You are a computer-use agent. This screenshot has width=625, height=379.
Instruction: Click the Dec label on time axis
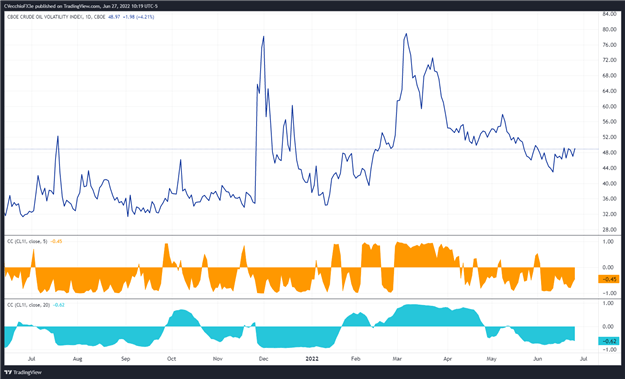[x=263, y=359]
